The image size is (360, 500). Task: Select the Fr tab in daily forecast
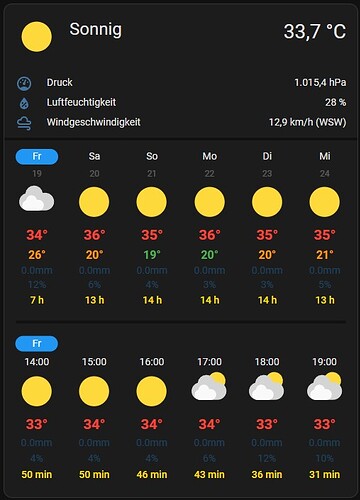coord(37,157)
